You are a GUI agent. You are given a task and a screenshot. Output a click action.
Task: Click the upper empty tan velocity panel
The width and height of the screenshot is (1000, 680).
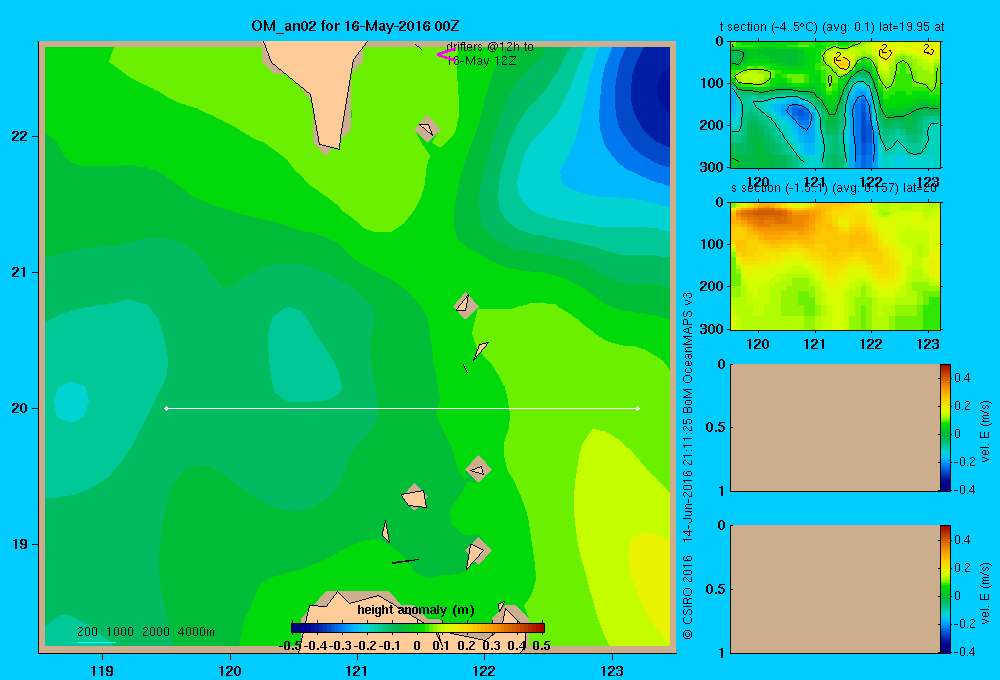pos(835,427)
